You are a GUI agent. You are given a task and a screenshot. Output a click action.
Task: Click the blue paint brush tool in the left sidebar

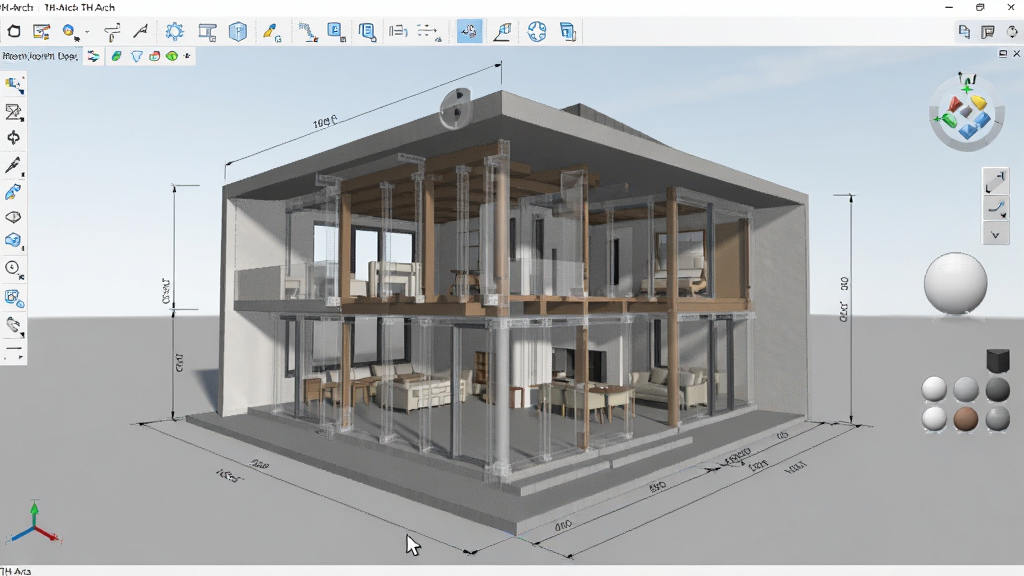13,192
